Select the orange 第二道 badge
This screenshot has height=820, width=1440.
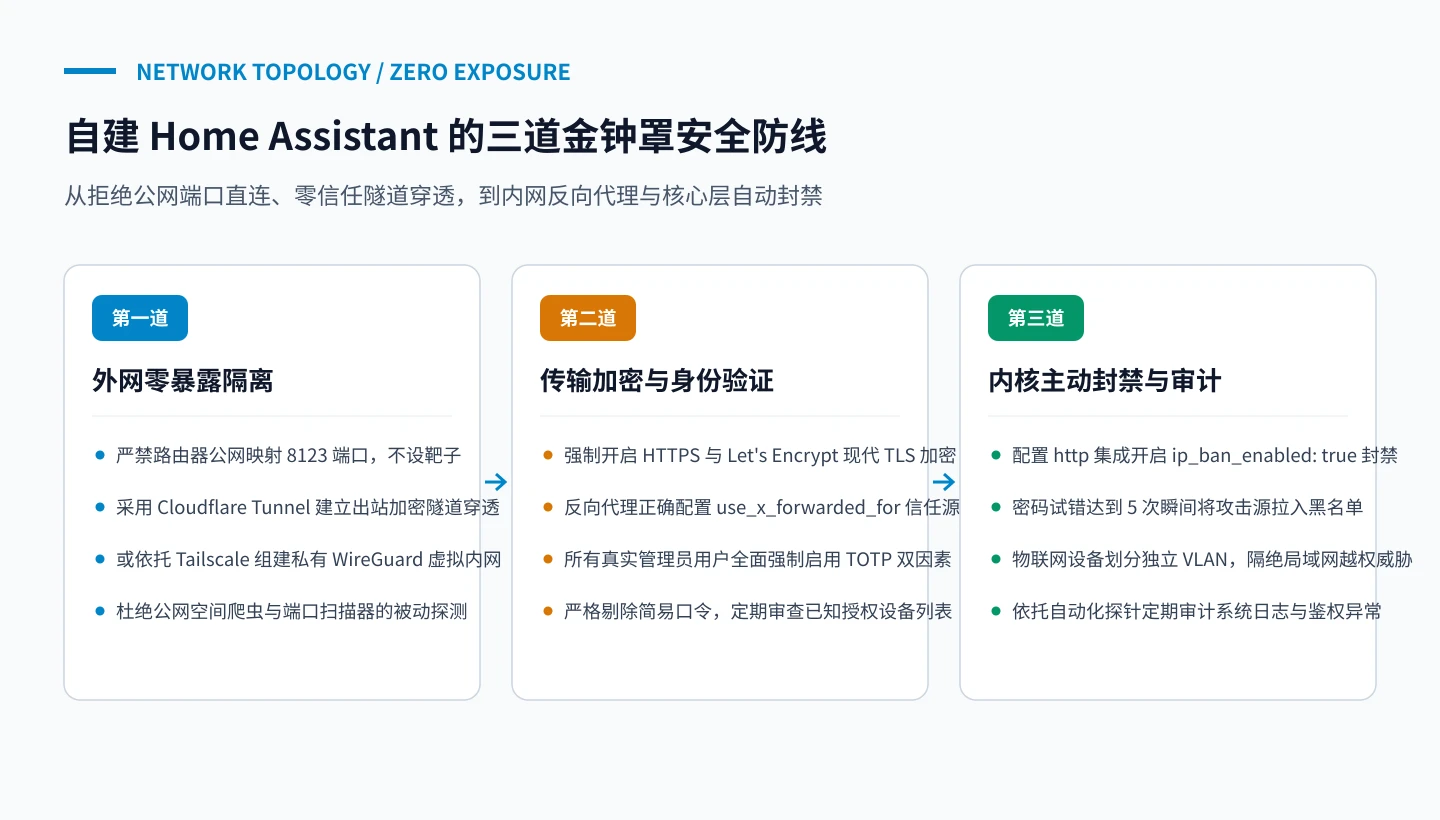tap(588, 318)
